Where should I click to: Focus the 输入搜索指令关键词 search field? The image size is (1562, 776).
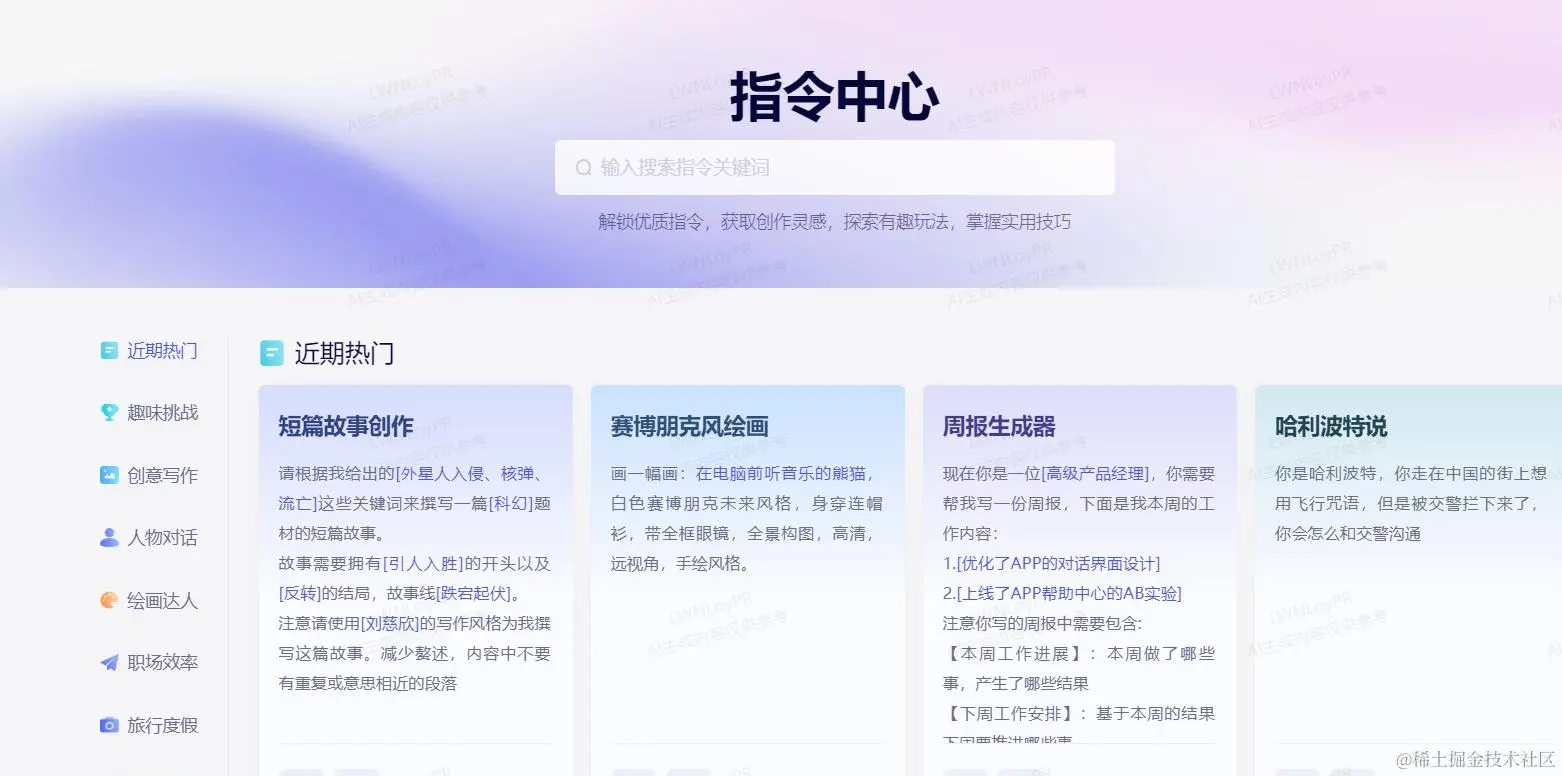pyautogui.click(x=834, y=168)
